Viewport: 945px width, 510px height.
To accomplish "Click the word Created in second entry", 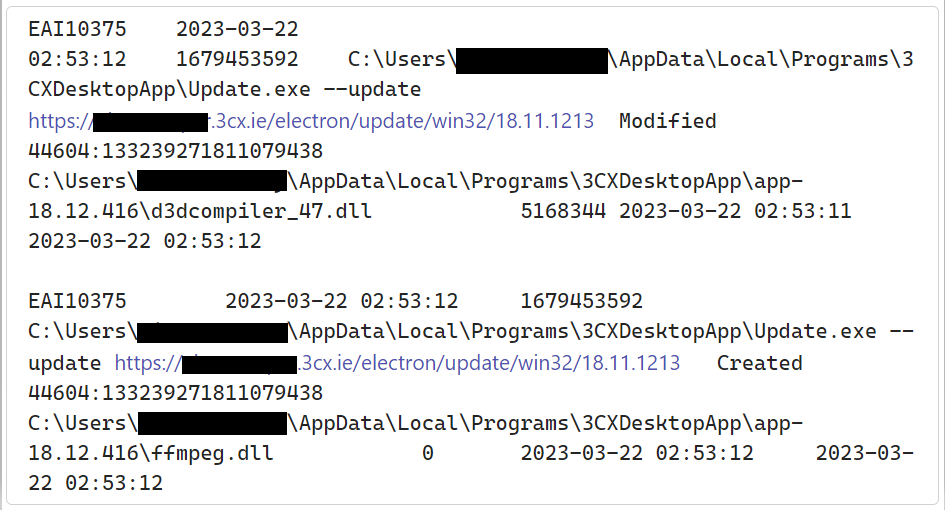I will tap(759, 363).
